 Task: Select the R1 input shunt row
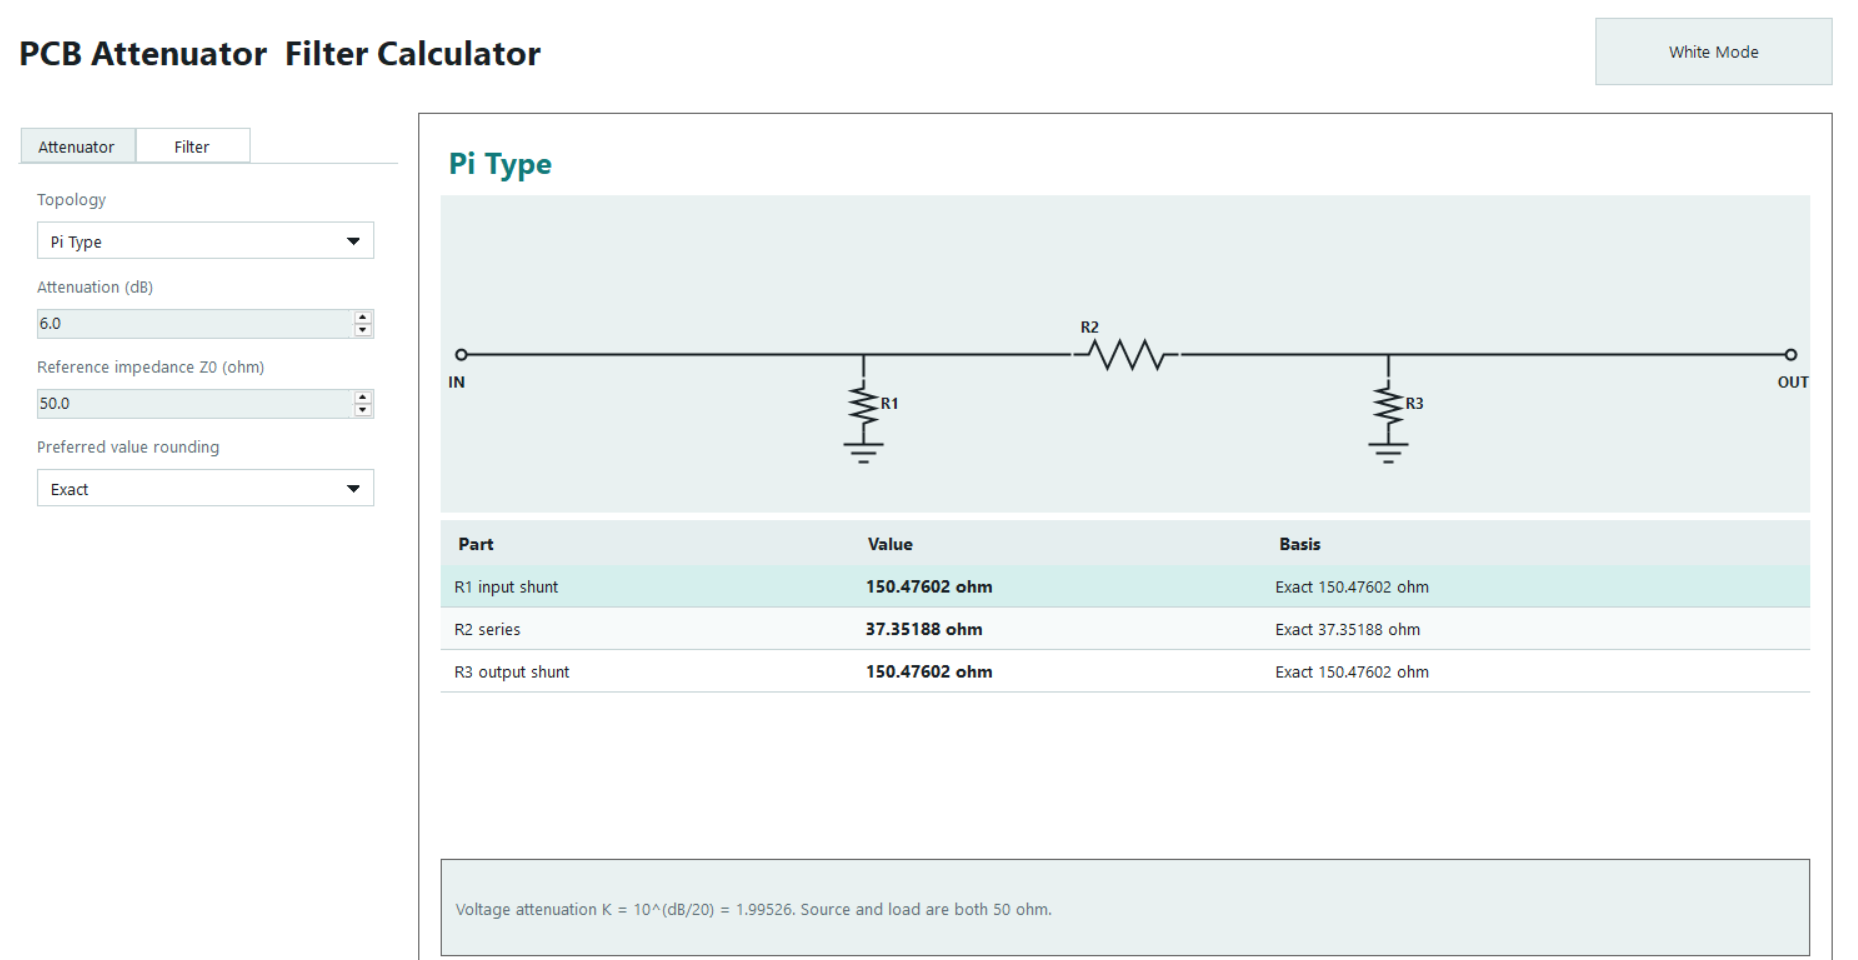tap(1125, 587)
